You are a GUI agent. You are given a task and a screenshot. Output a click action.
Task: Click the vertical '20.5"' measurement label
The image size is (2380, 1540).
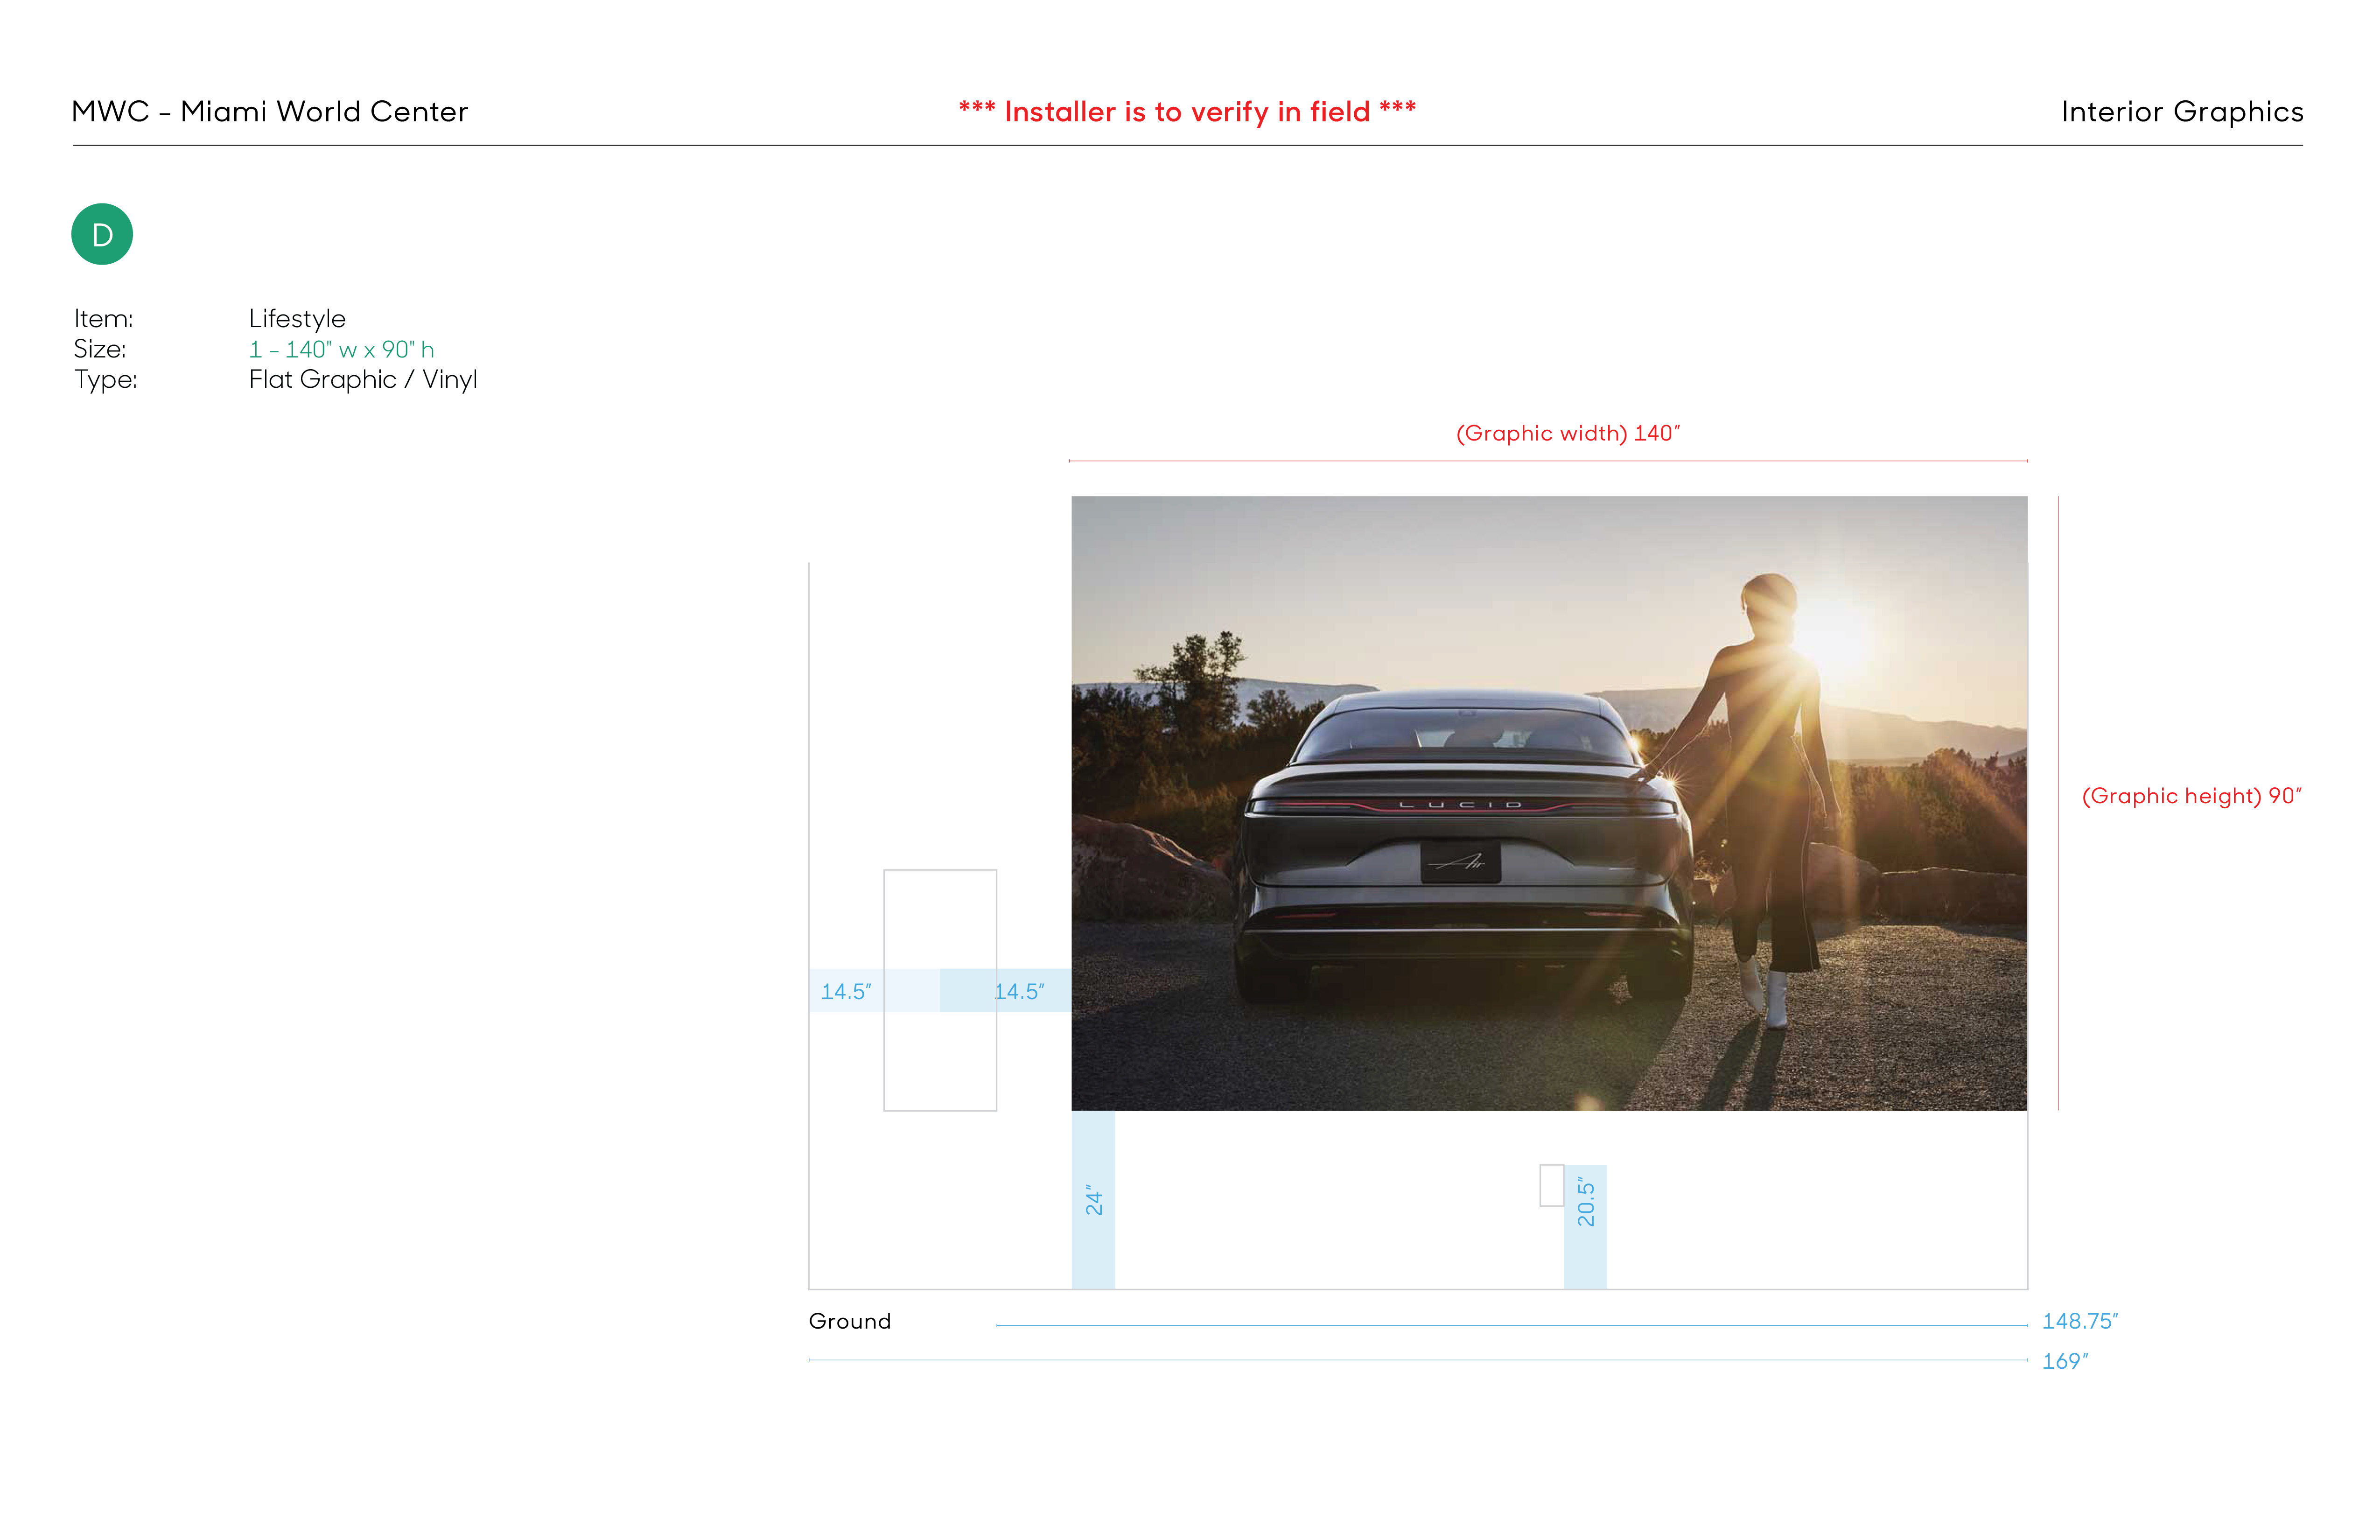pos(1586,1201)
